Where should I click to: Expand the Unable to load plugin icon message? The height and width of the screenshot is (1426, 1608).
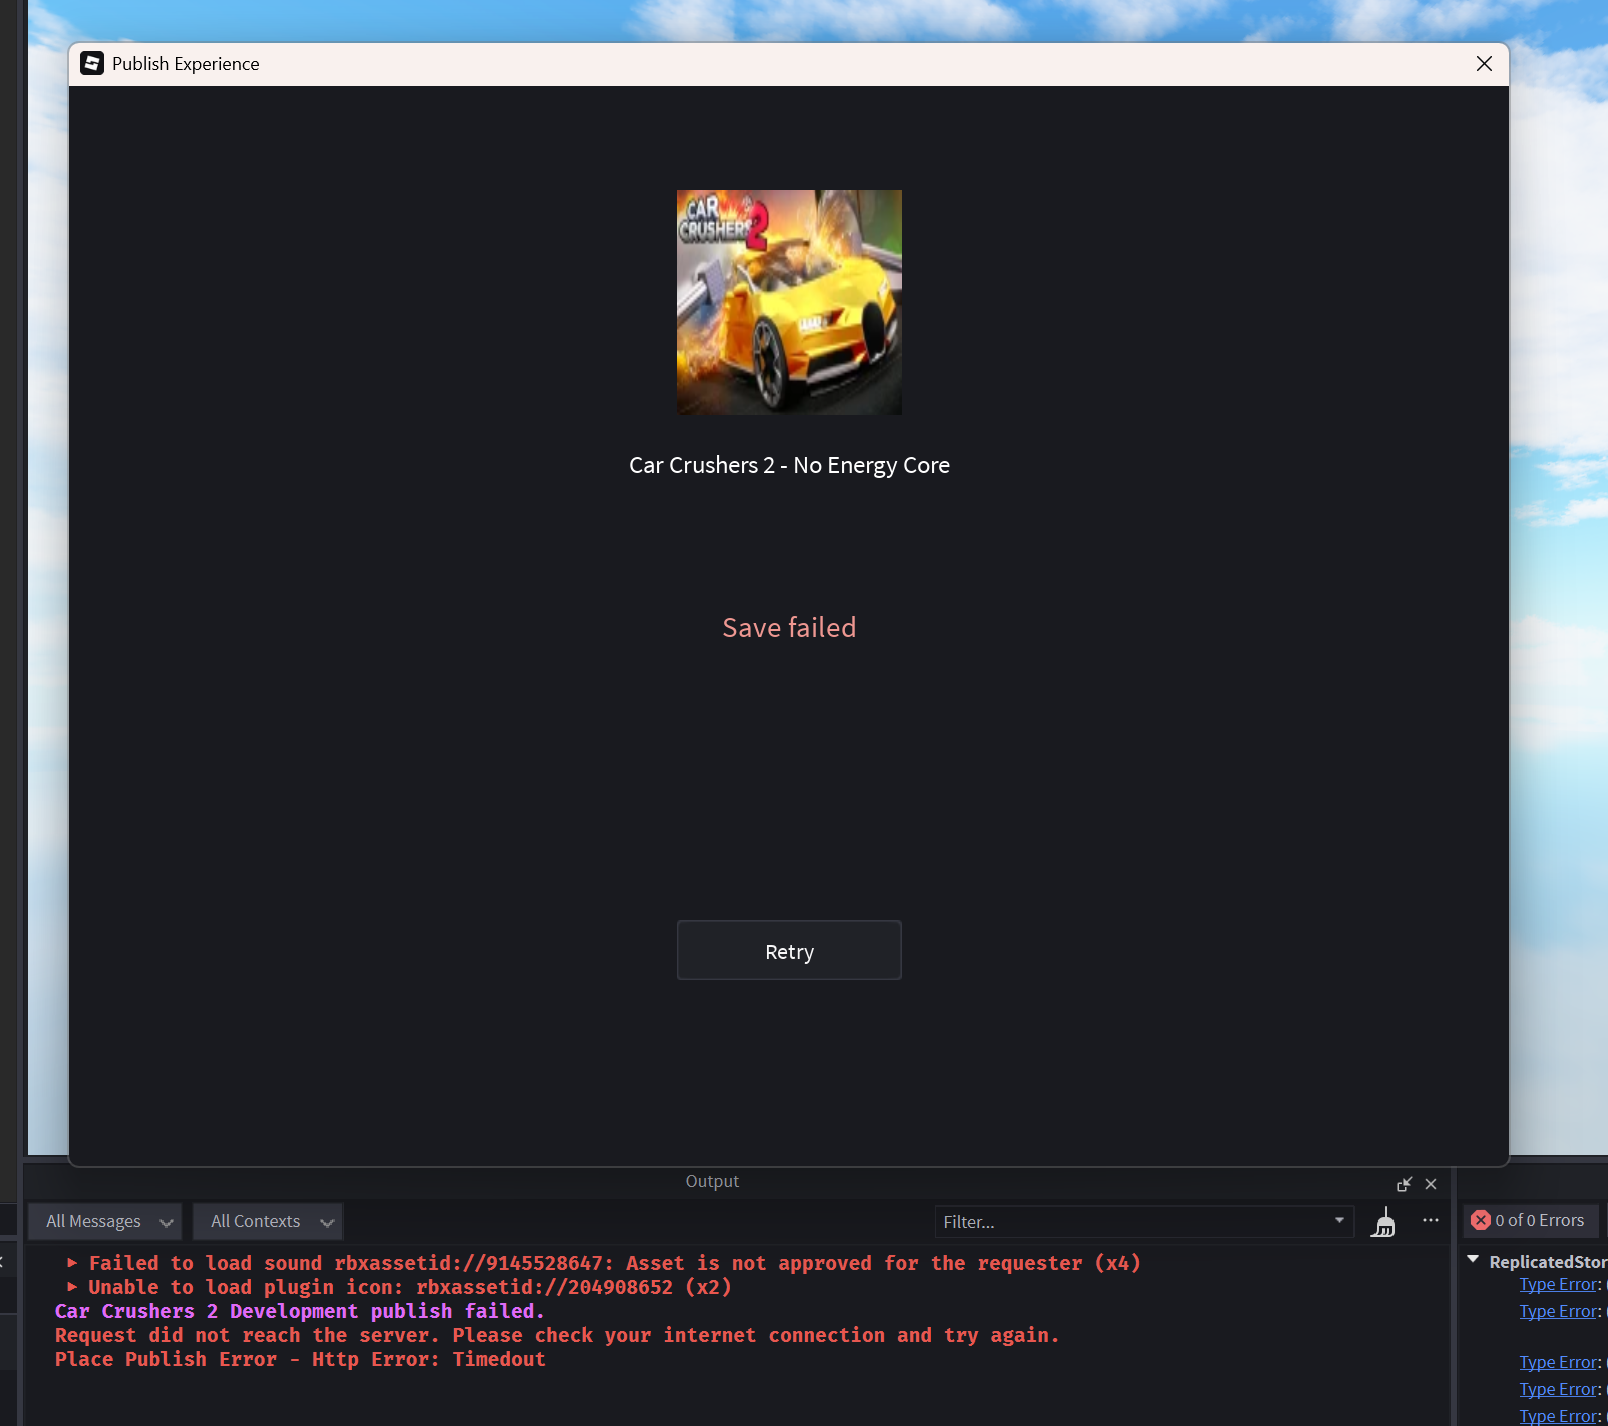(72, 1287)
